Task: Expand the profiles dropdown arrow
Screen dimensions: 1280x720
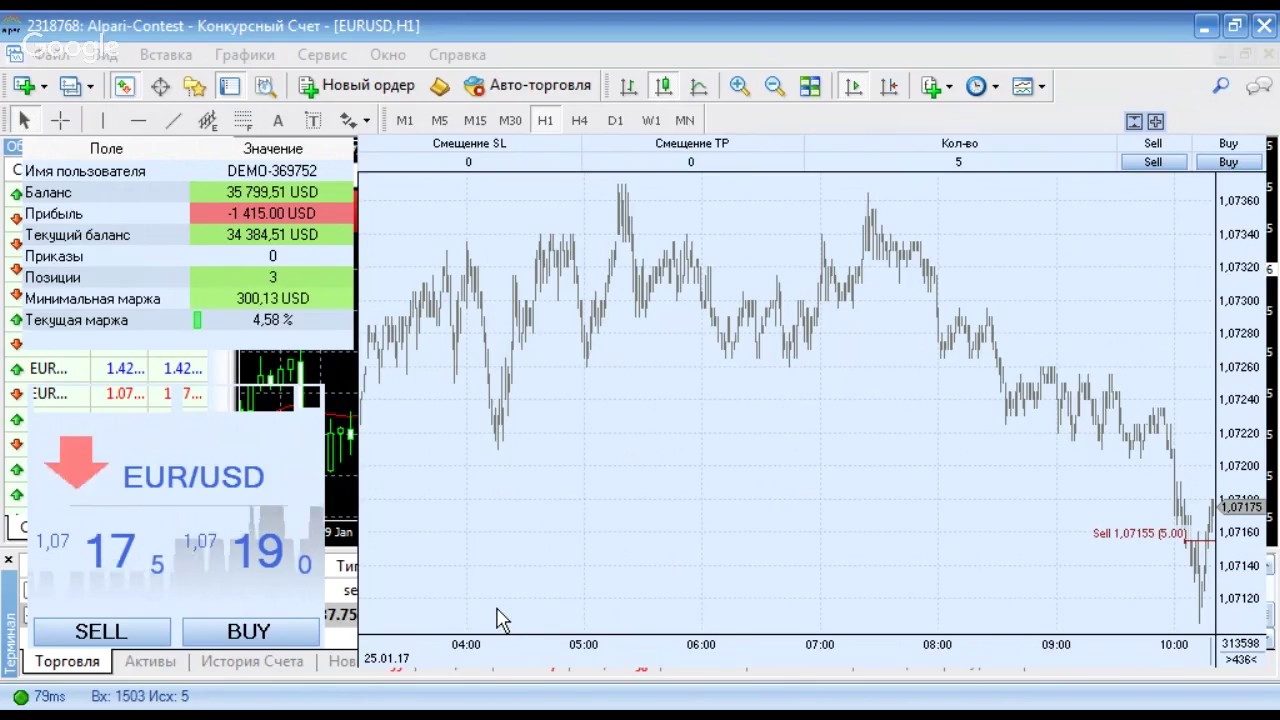Action: coord(90,86)
